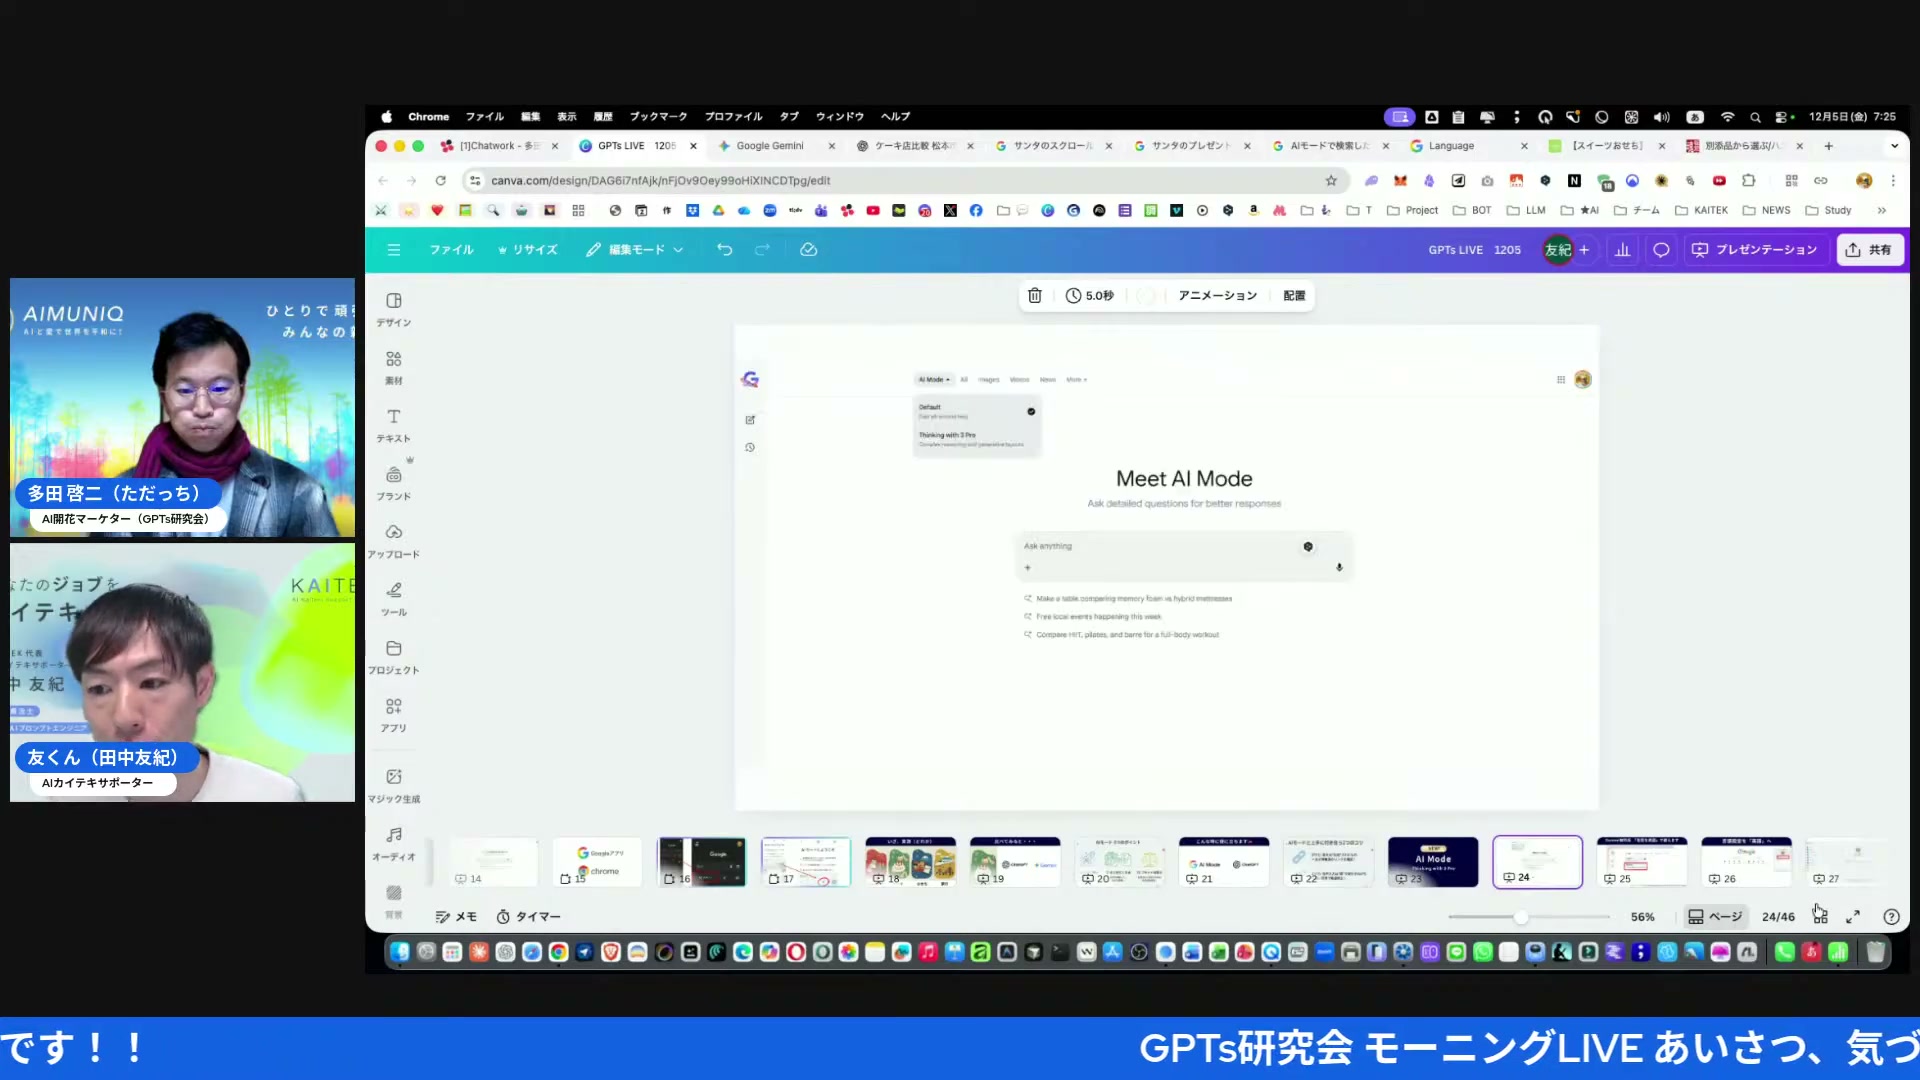Click the white page color swatch

pyautogui.click(x=1146, y=296)
